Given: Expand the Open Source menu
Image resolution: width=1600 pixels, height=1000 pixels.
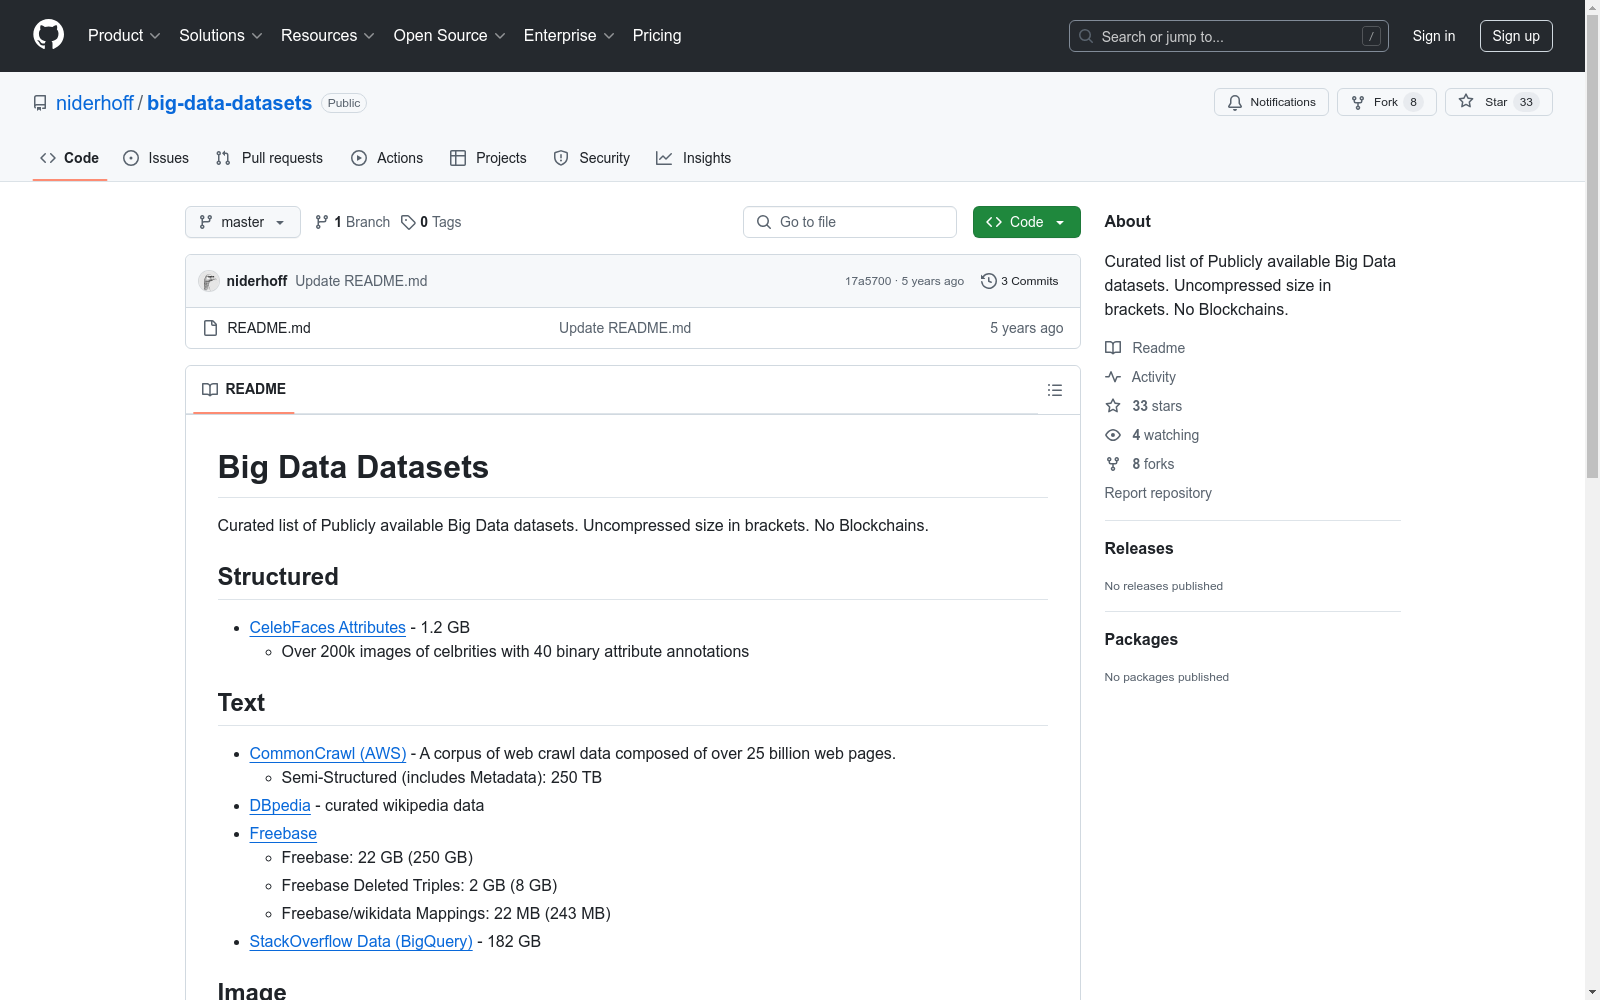Looking at the screenshot, I should point(450,35).
